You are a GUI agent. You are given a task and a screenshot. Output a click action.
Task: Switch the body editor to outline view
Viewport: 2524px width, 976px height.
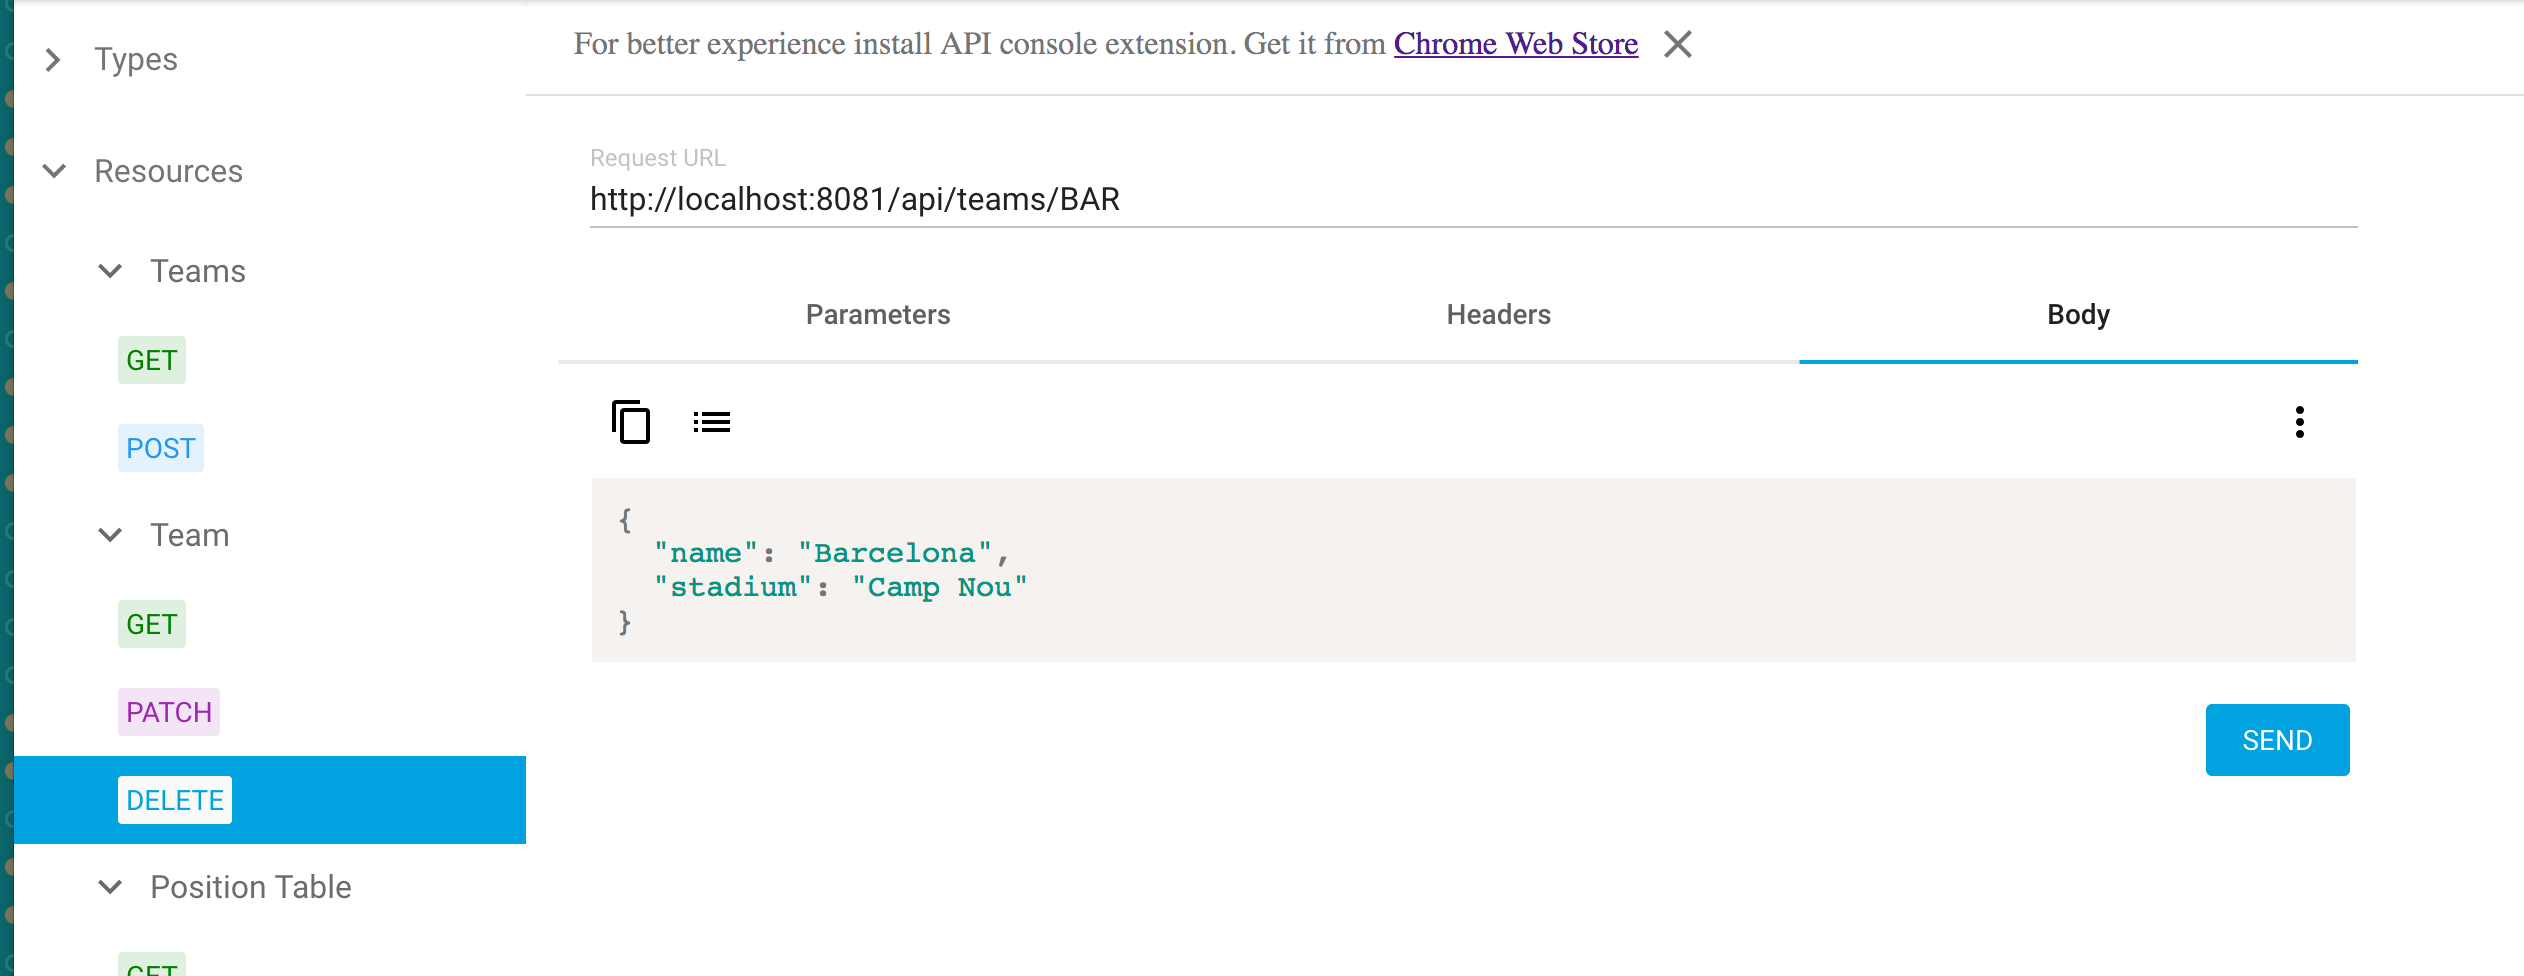[x=711, y=421]
